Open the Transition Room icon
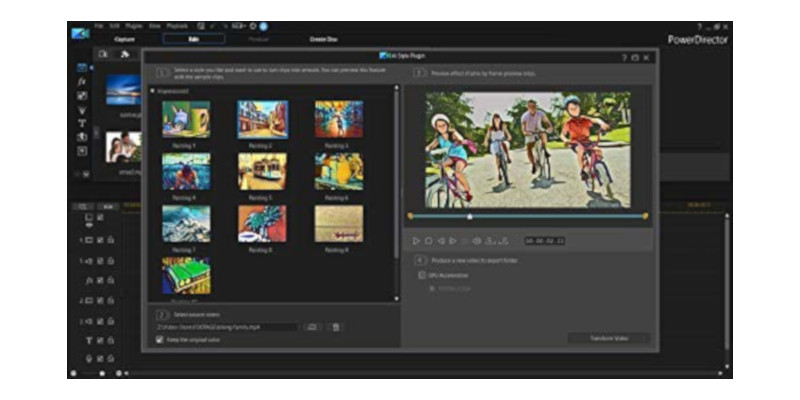The image size is (800, 400). click(x=82, y=137)
